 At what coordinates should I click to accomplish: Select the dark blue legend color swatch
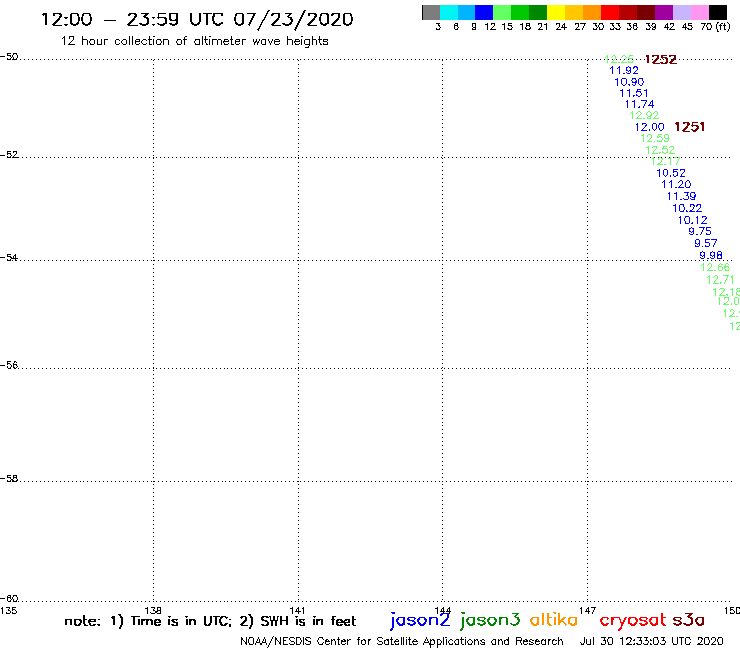pyautogui.click(x=484, y=12)
